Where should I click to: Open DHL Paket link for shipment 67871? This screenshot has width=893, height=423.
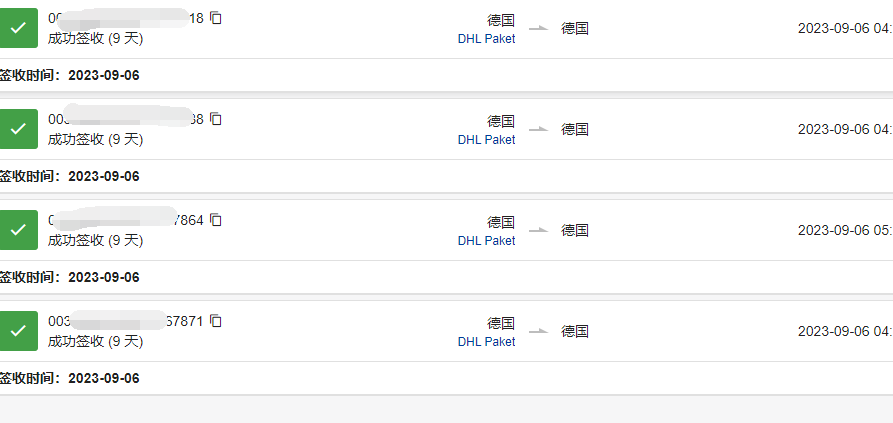pos(486,342)
